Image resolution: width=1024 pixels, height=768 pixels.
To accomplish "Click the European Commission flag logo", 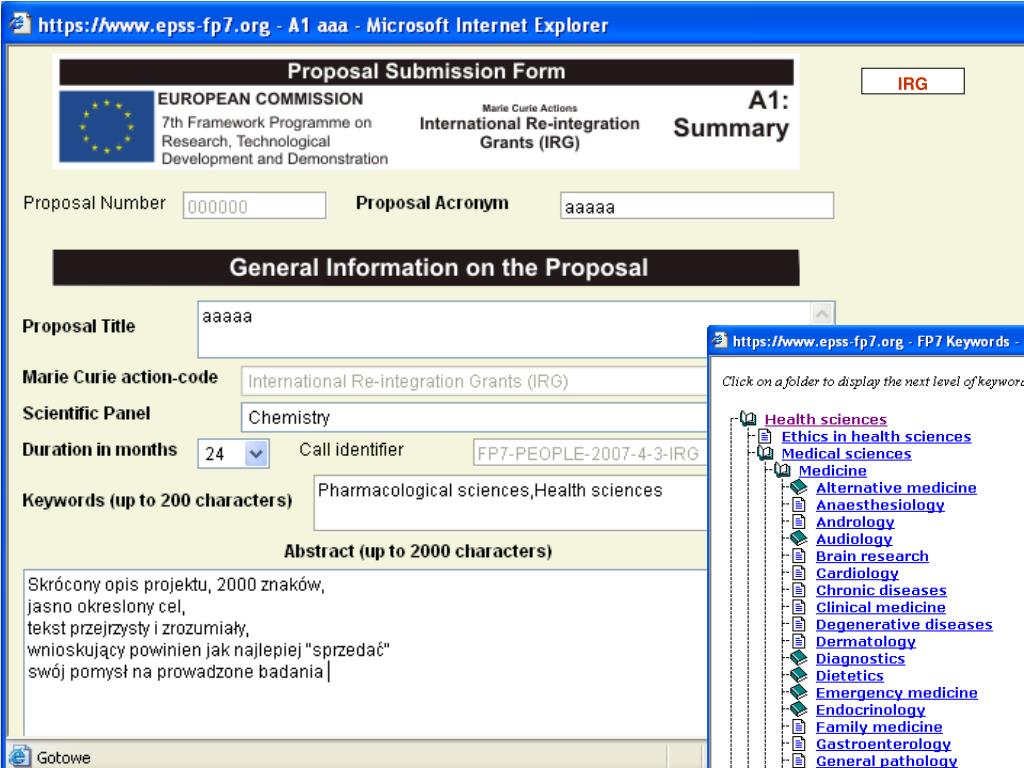I will (106, 126).
